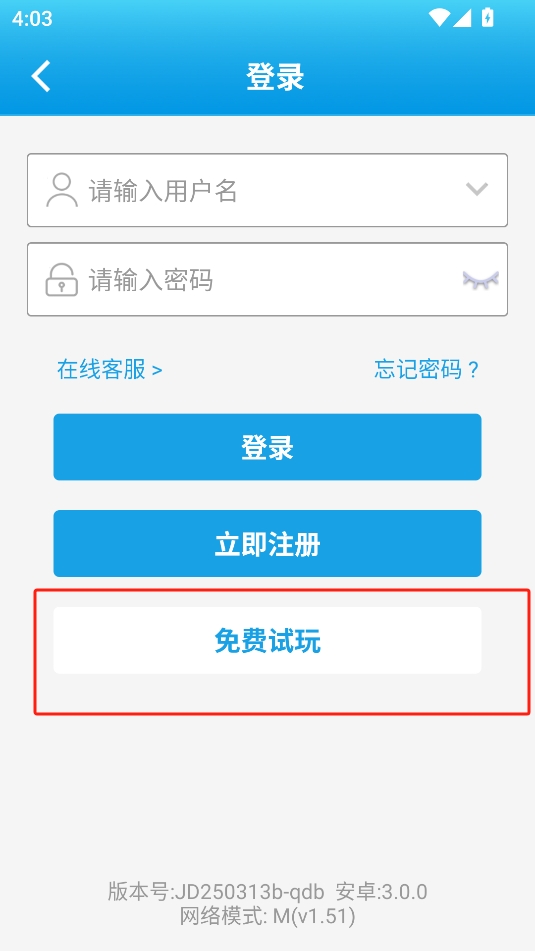Tap the 4:03 clock in status bar

(x=32, y=19)
